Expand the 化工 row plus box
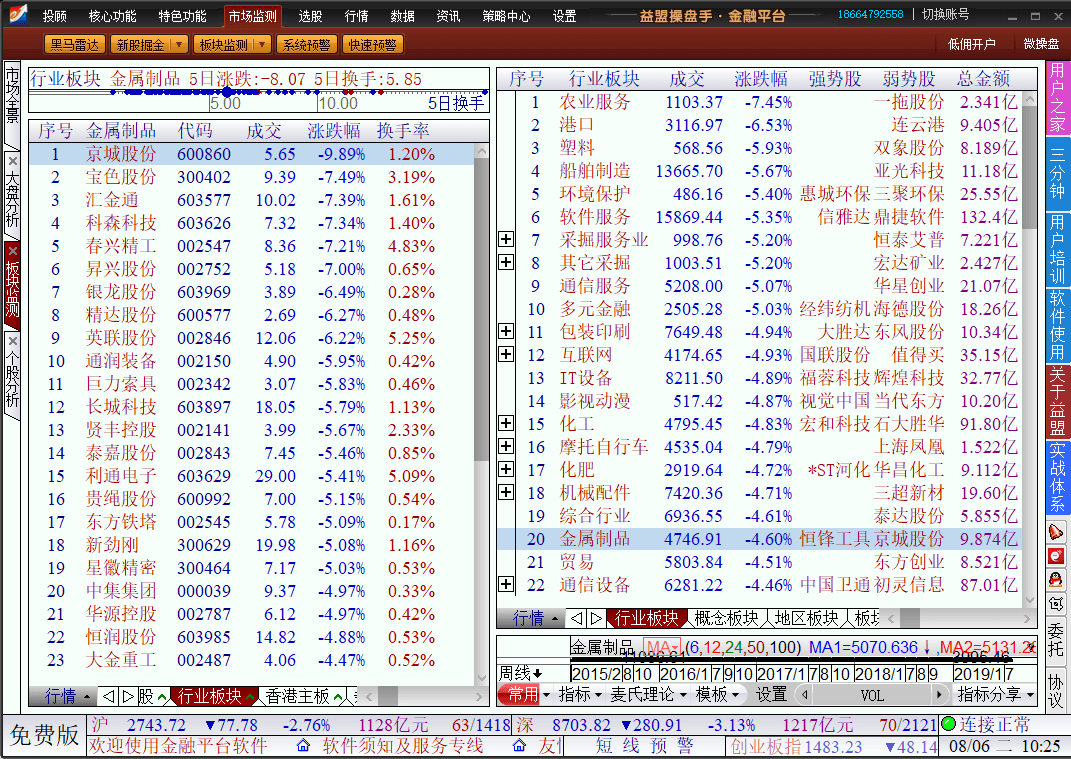 coord(506,423)
